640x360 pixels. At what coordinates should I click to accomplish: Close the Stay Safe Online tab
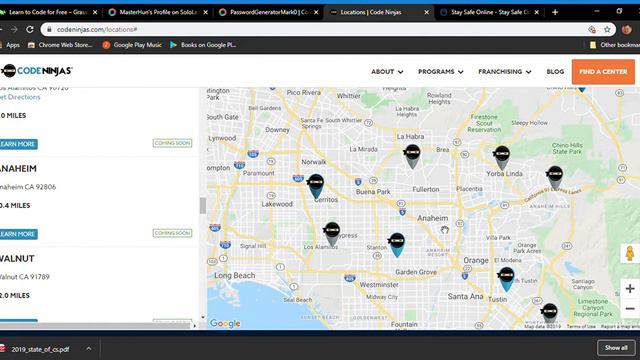click(x=536, y=12)
